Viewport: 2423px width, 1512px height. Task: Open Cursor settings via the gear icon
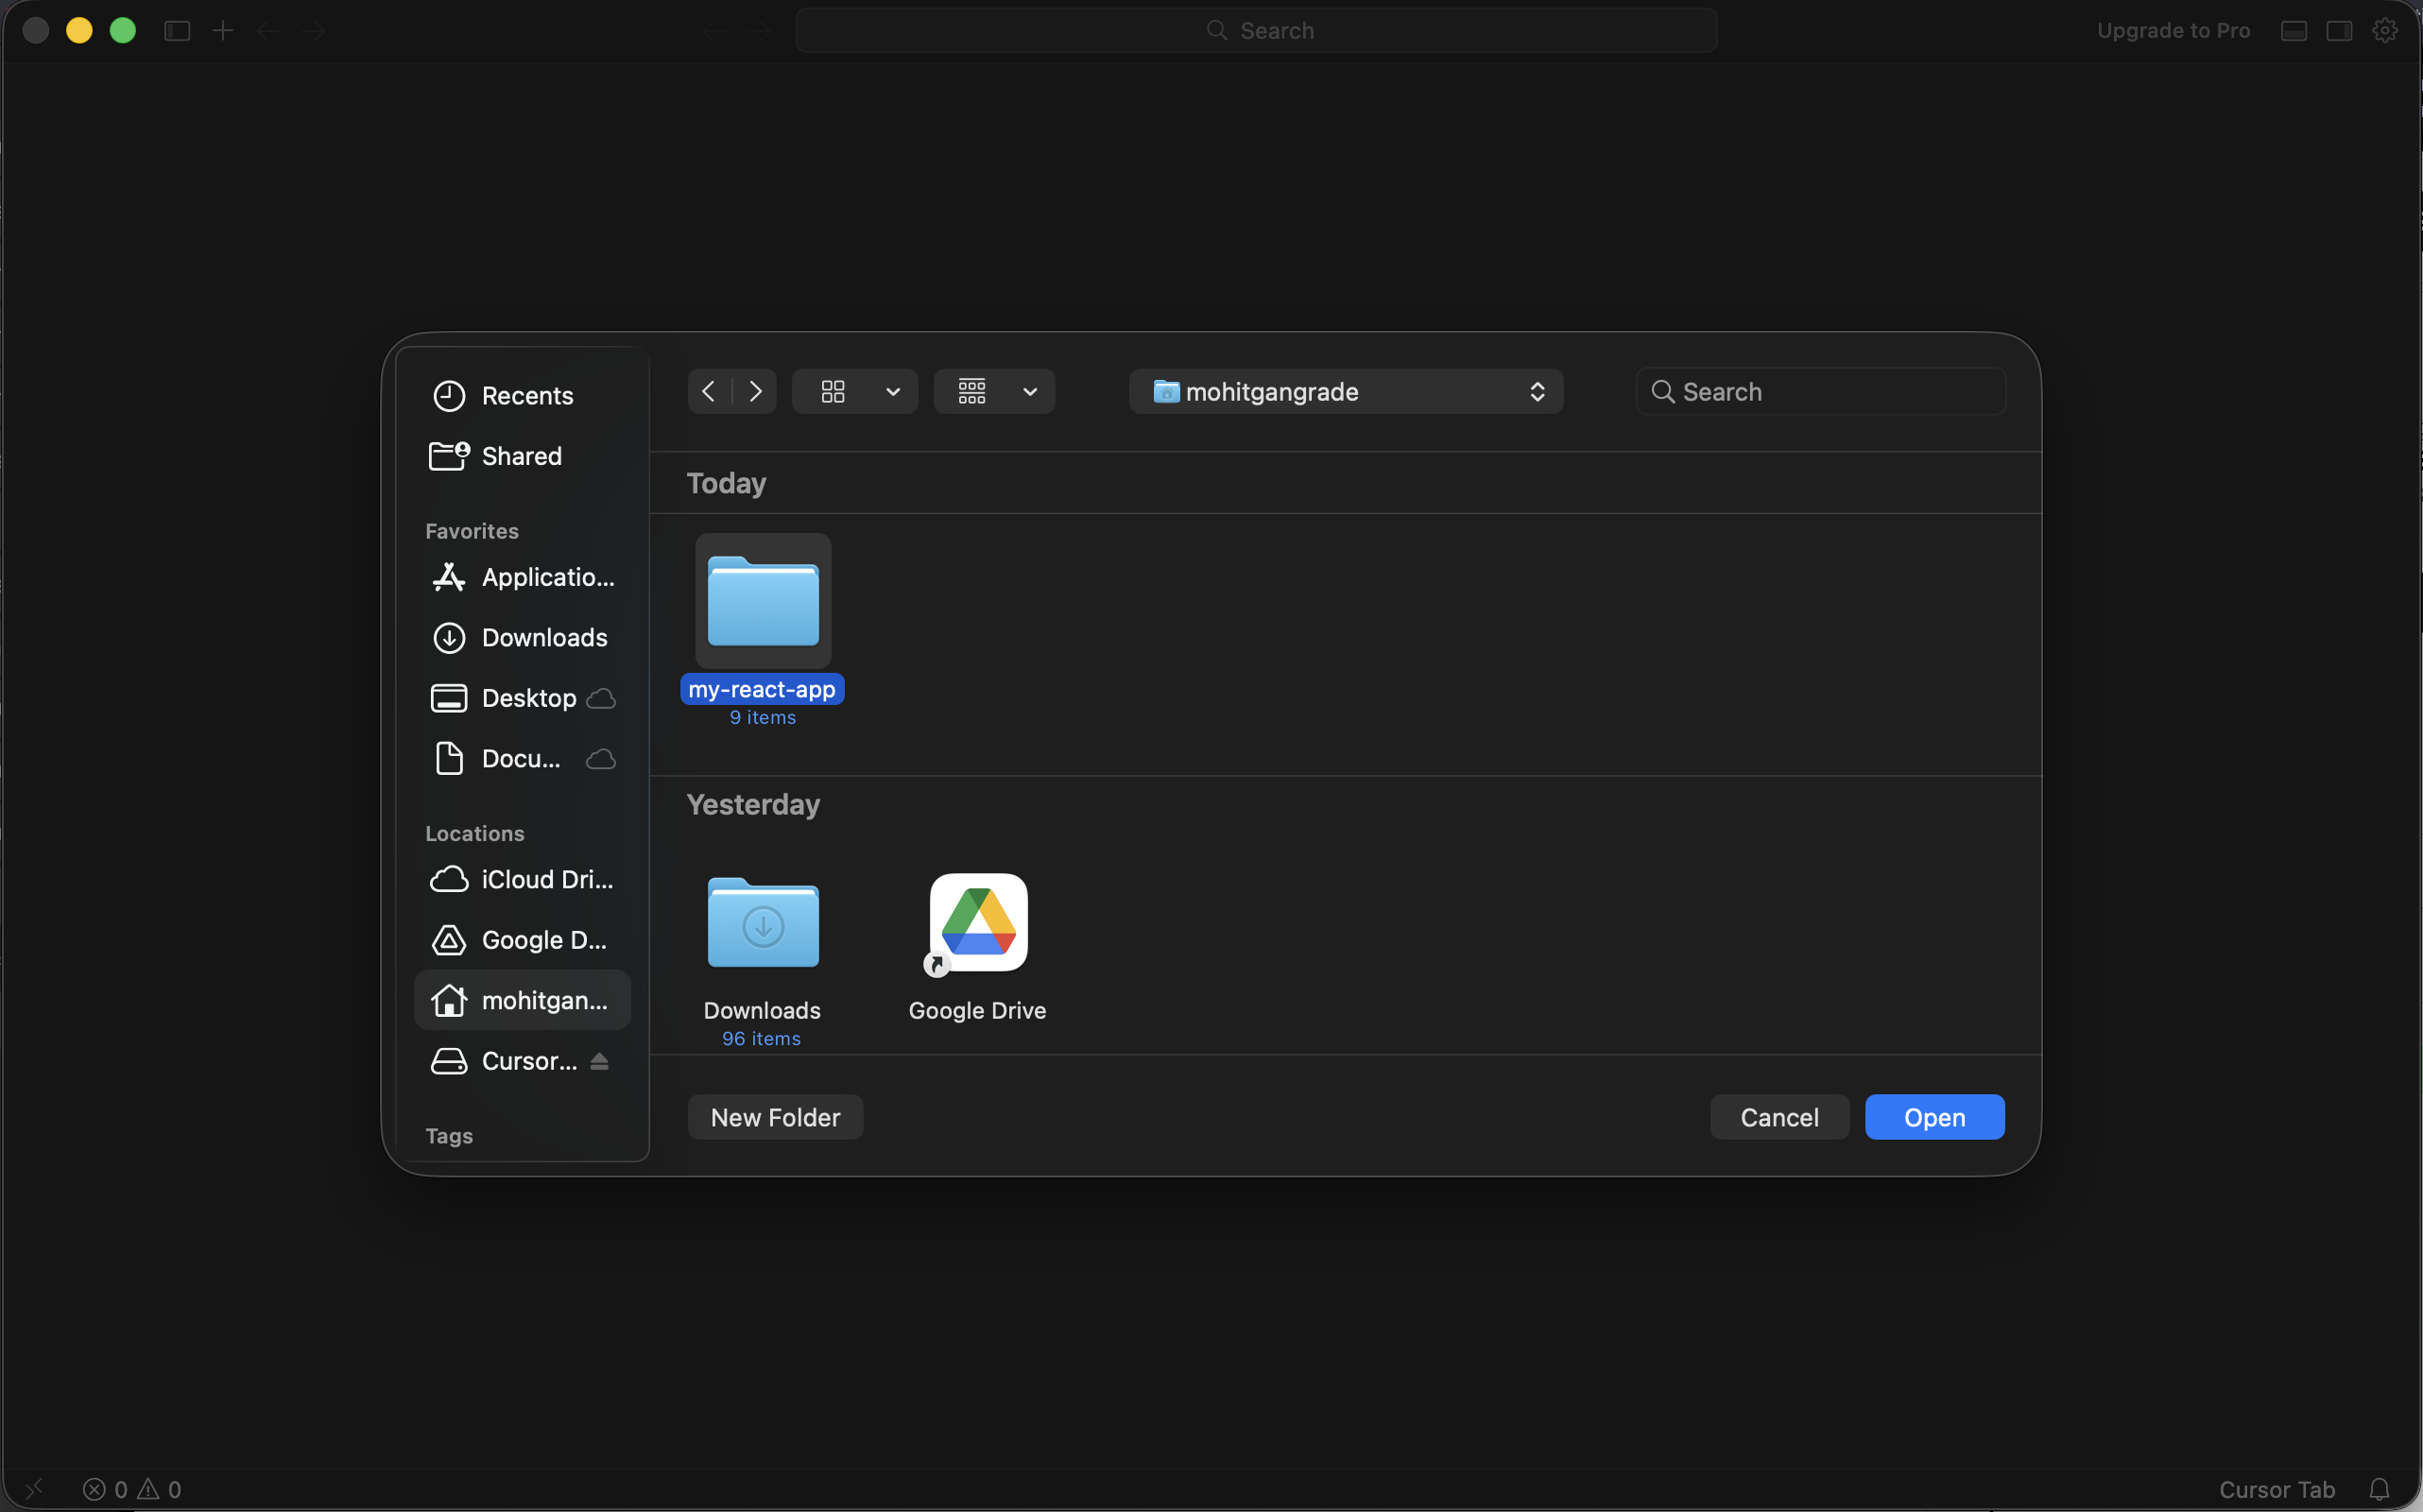2386,30
